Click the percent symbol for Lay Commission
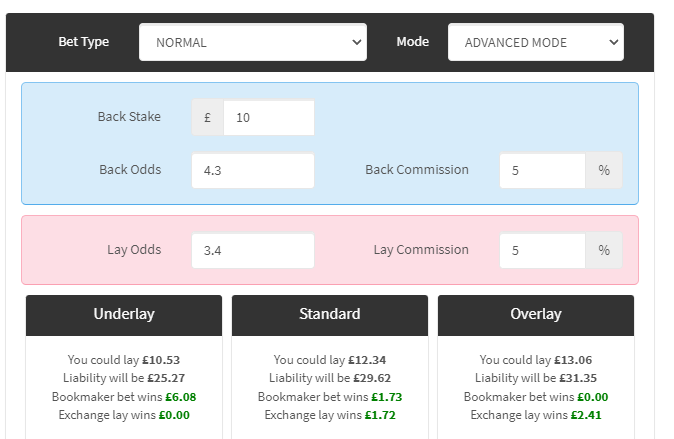 tap(604, 250)
